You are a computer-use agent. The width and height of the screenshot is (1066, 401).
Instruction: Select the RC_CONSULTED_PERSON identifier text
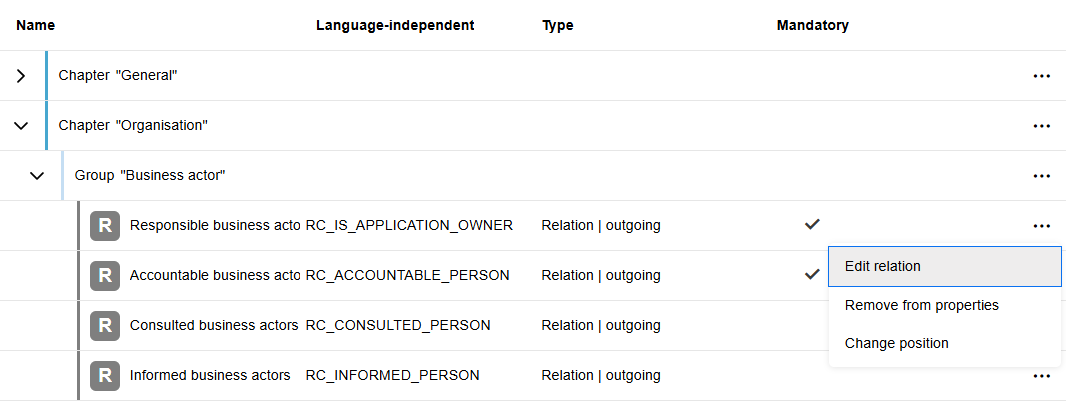coord(398,325)
